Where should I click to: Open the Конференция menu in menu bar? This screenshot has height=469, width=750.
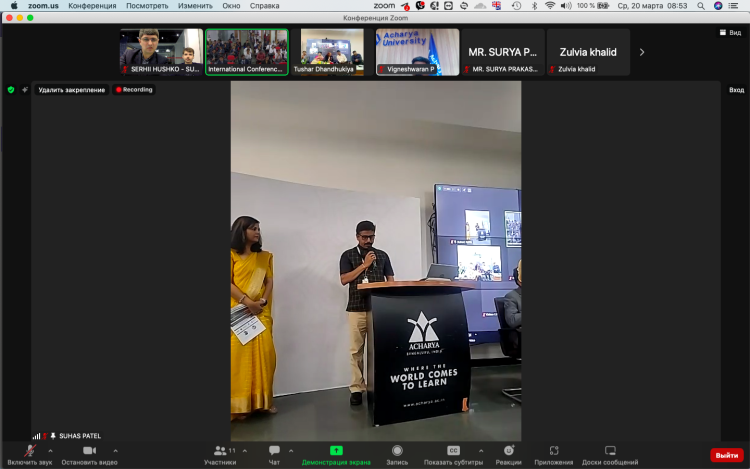[x=92, y=6]
